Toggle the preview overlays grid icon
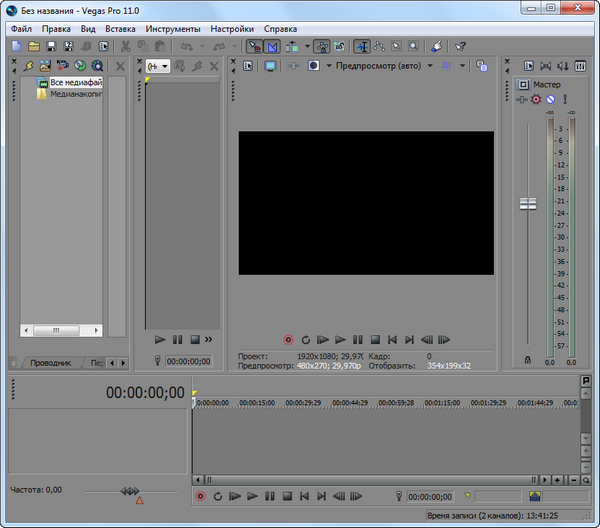 pyautogui.click(x=447, y=66)
